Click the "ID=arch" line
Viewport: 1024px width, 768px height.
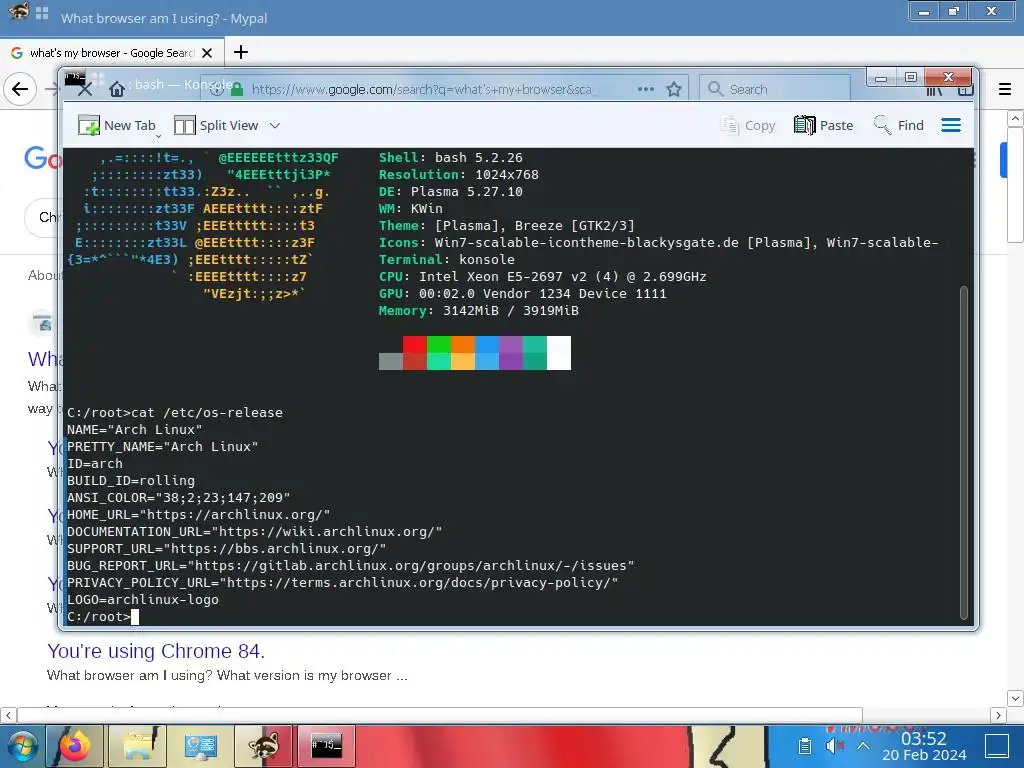tap(95, 464)
